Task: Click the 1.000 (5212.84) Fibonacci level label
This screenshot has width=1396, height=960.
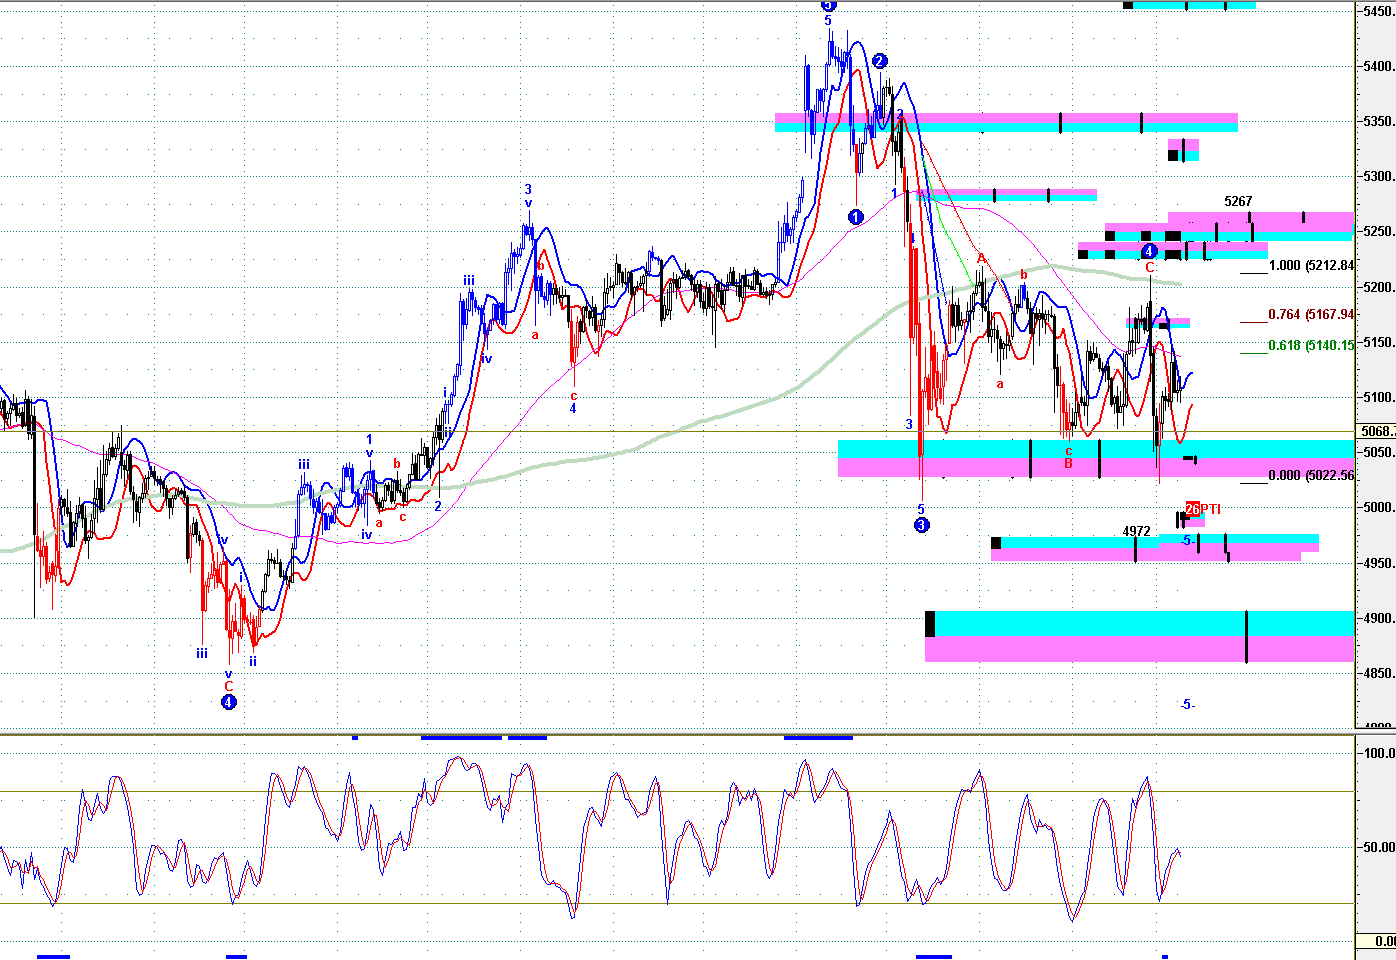Action: [x=1311, y=266]
